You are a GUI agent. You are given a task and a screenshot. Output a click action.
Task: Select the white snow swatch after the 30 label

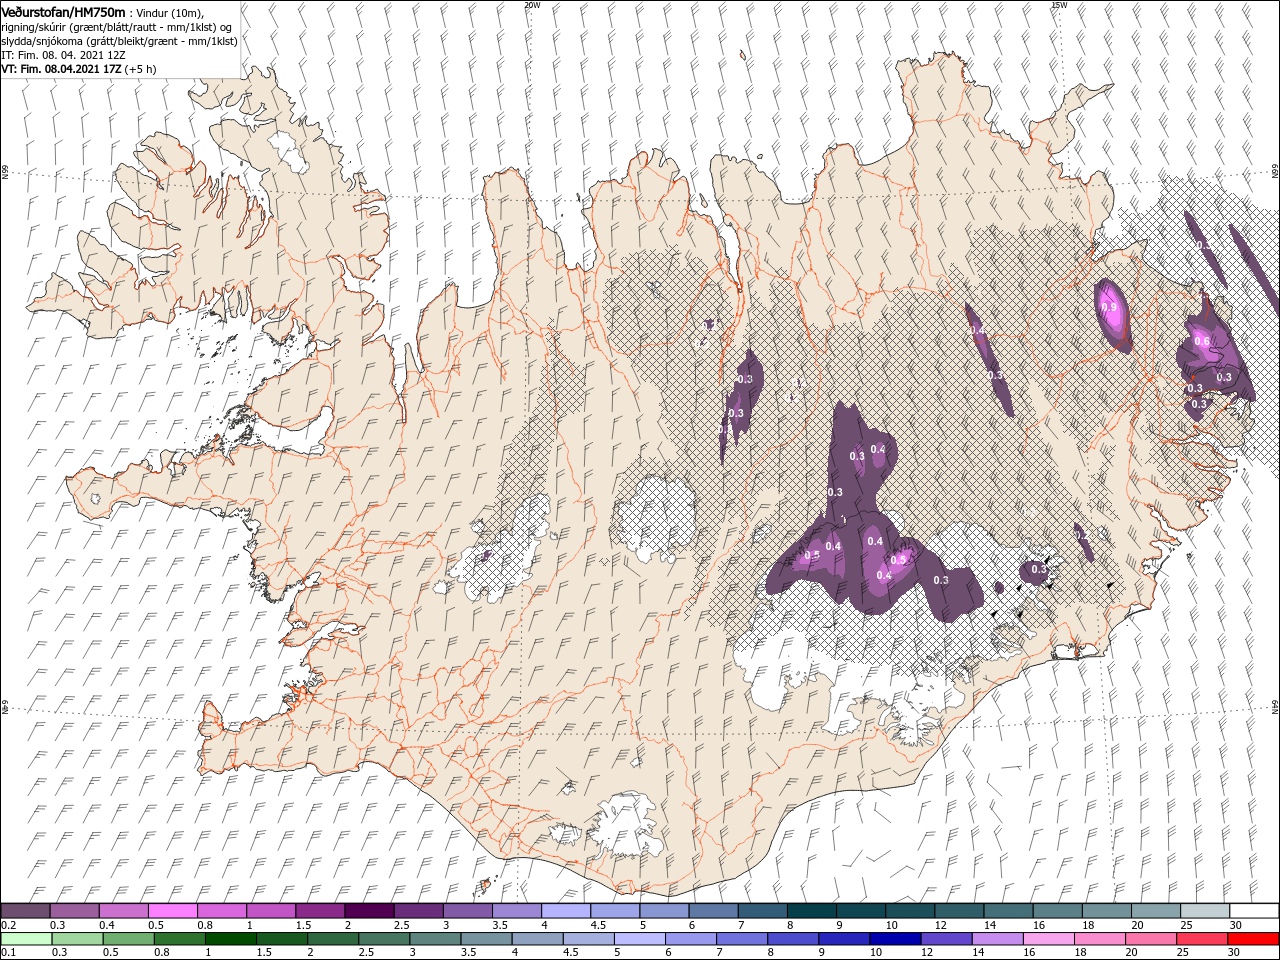point(1254,911)
